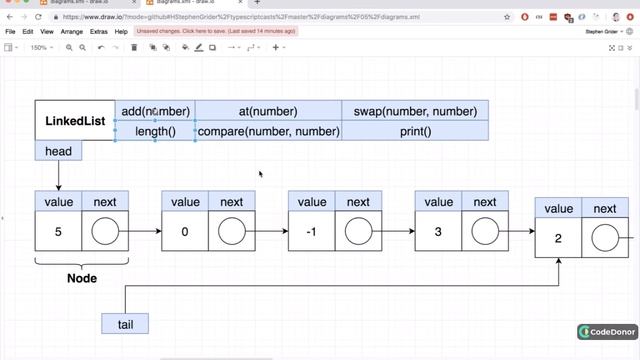
Task: Select the compare(number, number) cell
Action: [x=268, y=131]
